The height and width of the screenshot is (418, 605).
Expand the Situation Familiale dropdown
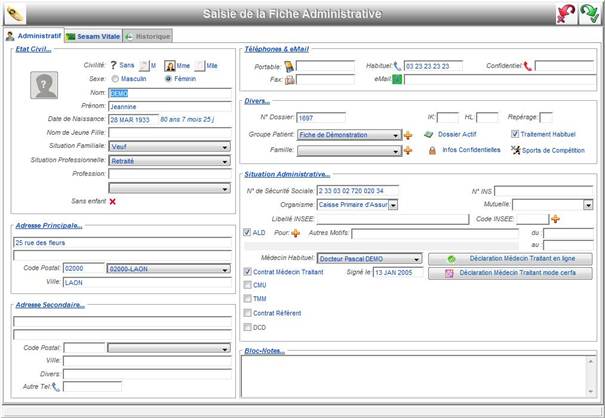click(x=225, y=146)
